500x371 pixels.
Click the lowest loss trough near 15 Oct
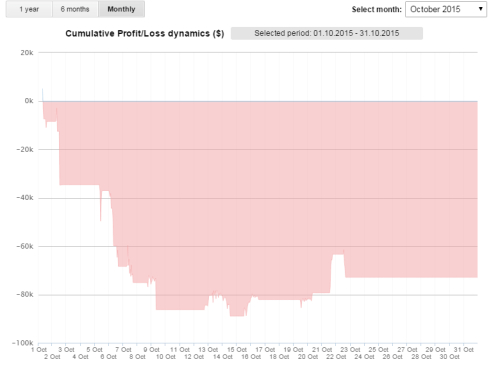[x=237, y=315]
